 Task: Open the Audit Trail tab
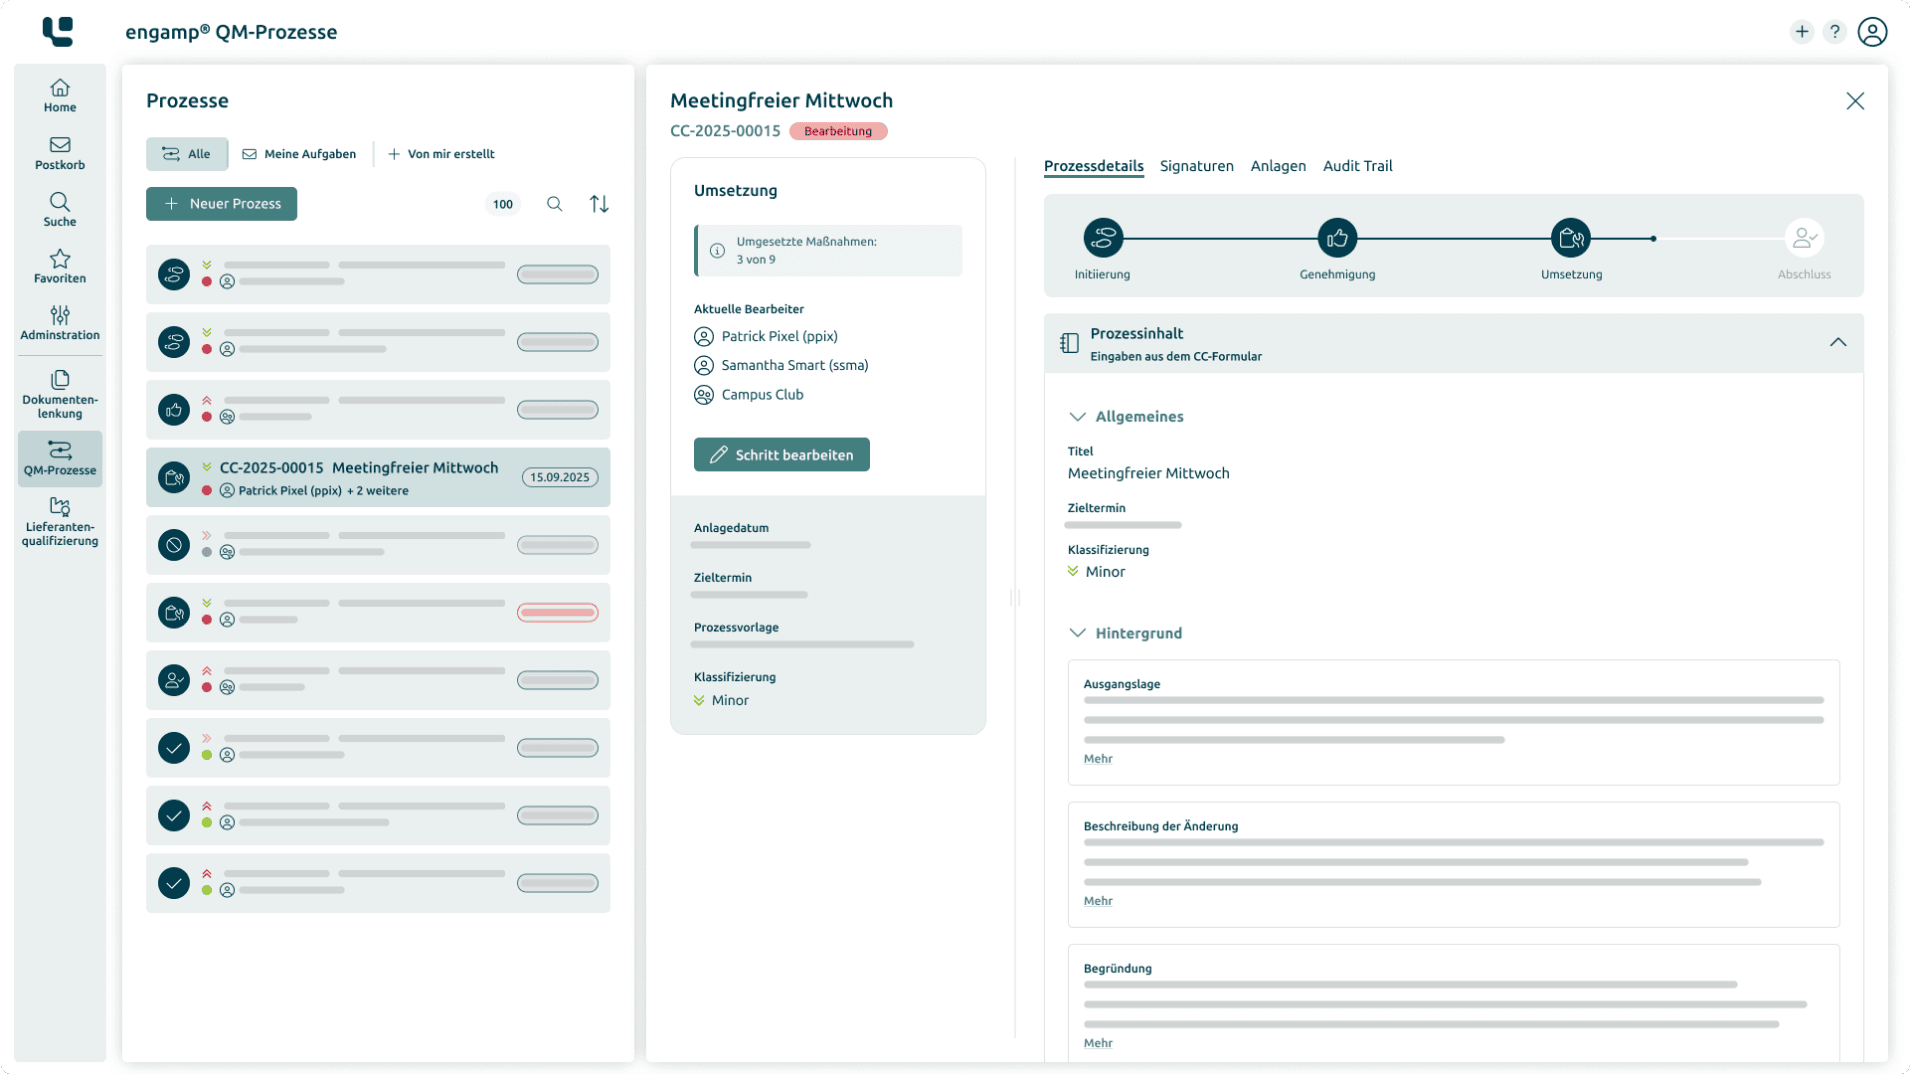click(x=1357, y=166)
